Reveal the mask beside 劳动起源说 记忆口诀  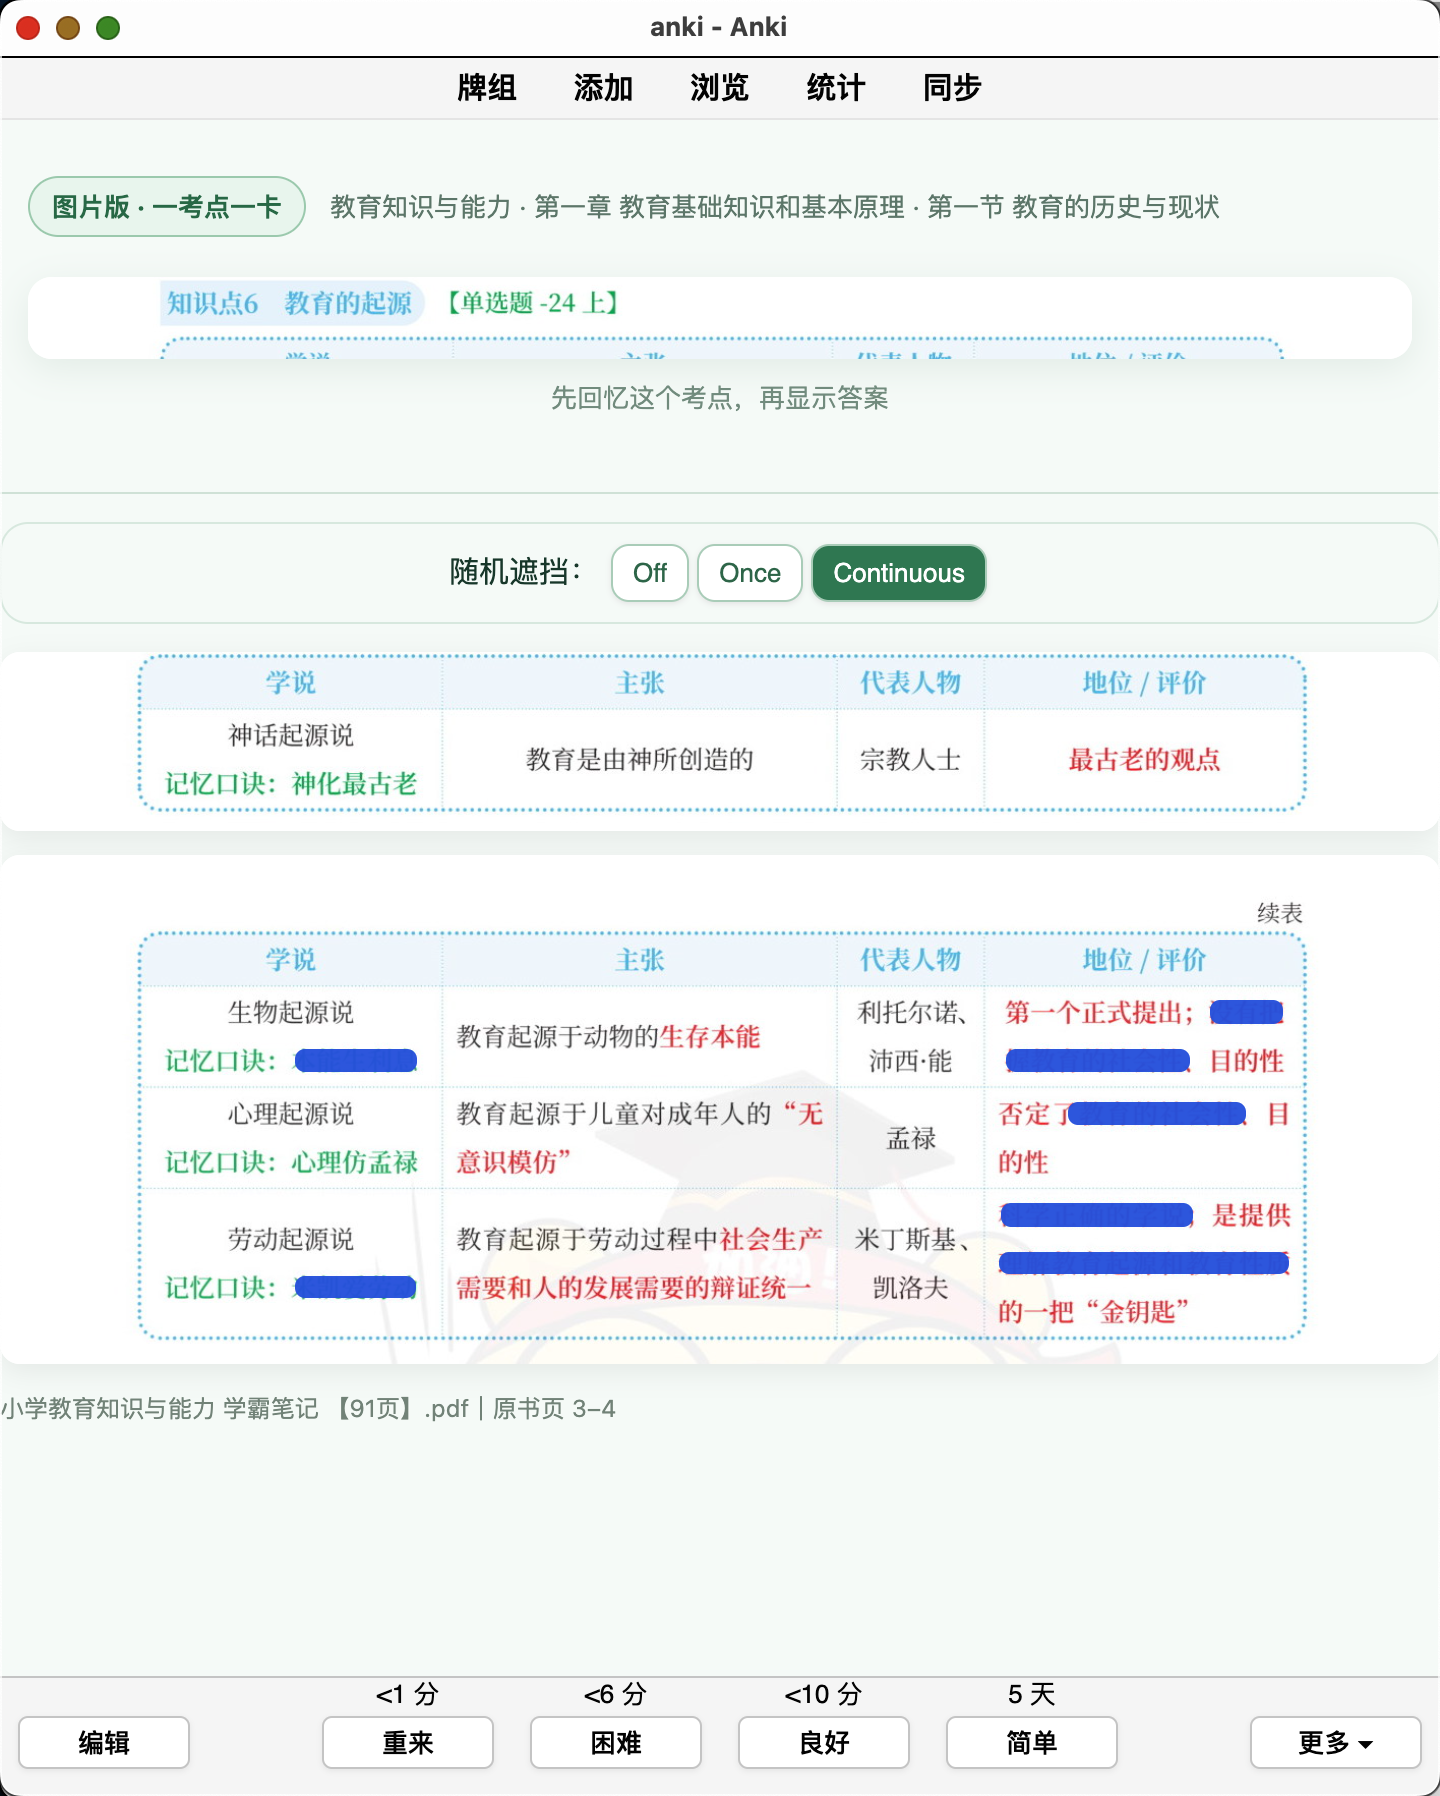coord(356,1288)
